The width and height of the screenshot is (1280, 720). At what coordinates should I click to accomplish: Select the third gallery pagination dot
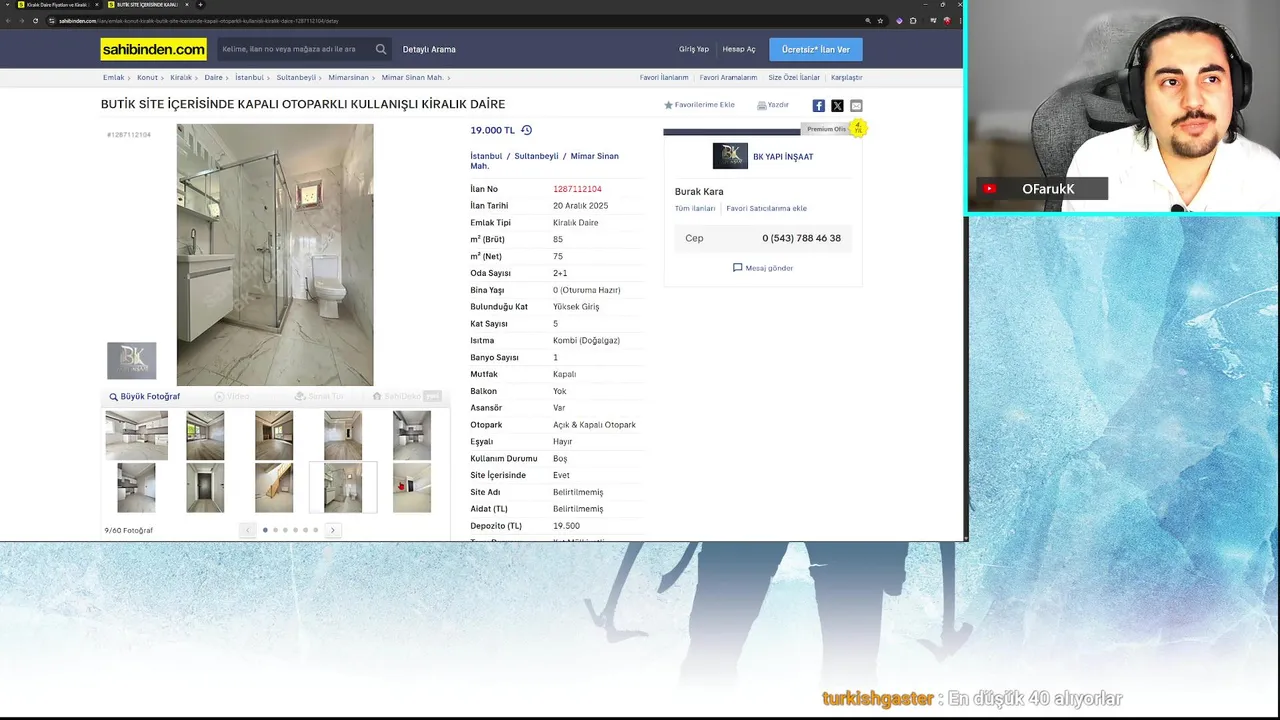pyautogui.click(x=285, y=530)
